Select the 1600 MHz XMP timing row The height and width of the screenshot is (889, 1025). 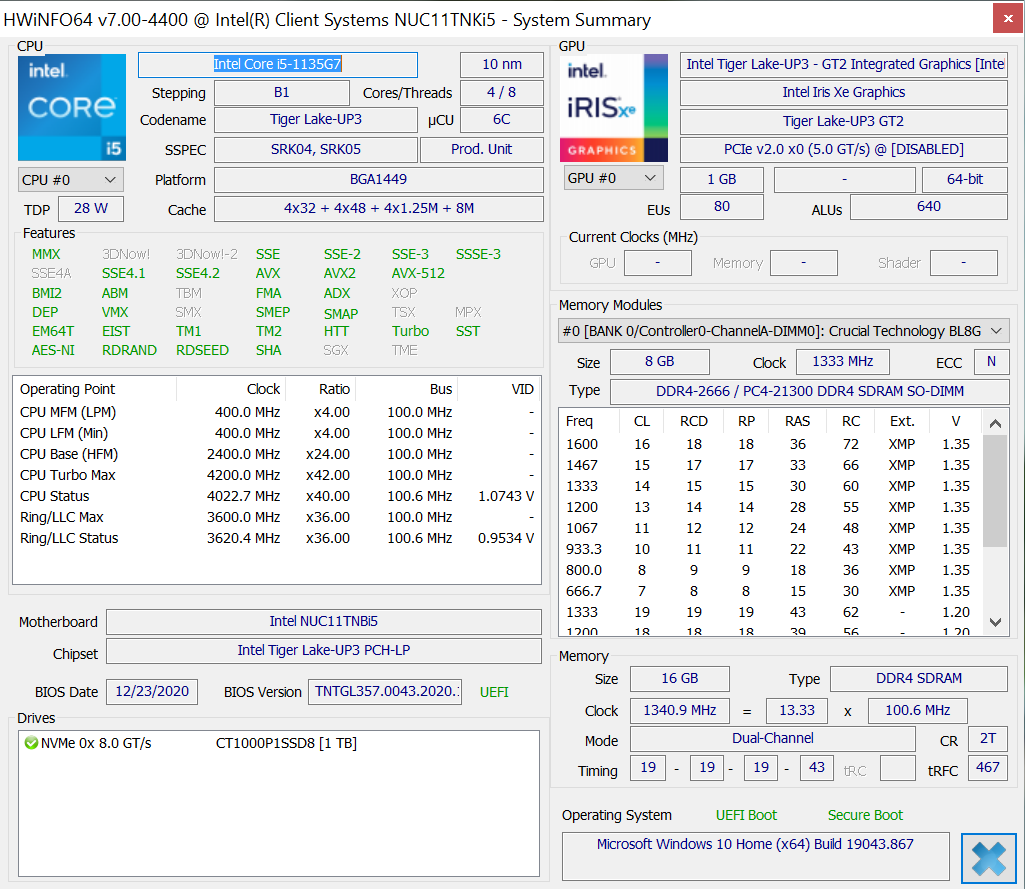771,444
